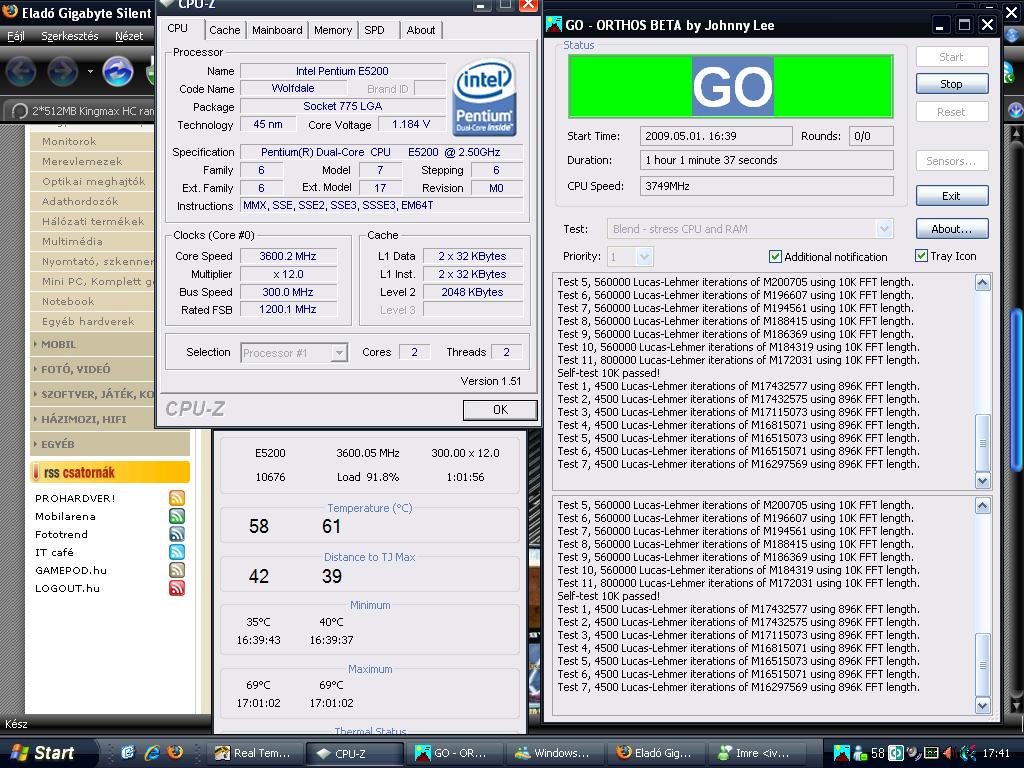Click the Stop button in ORTHOS
Screen dimensions: 1024x768
[952, 84]
